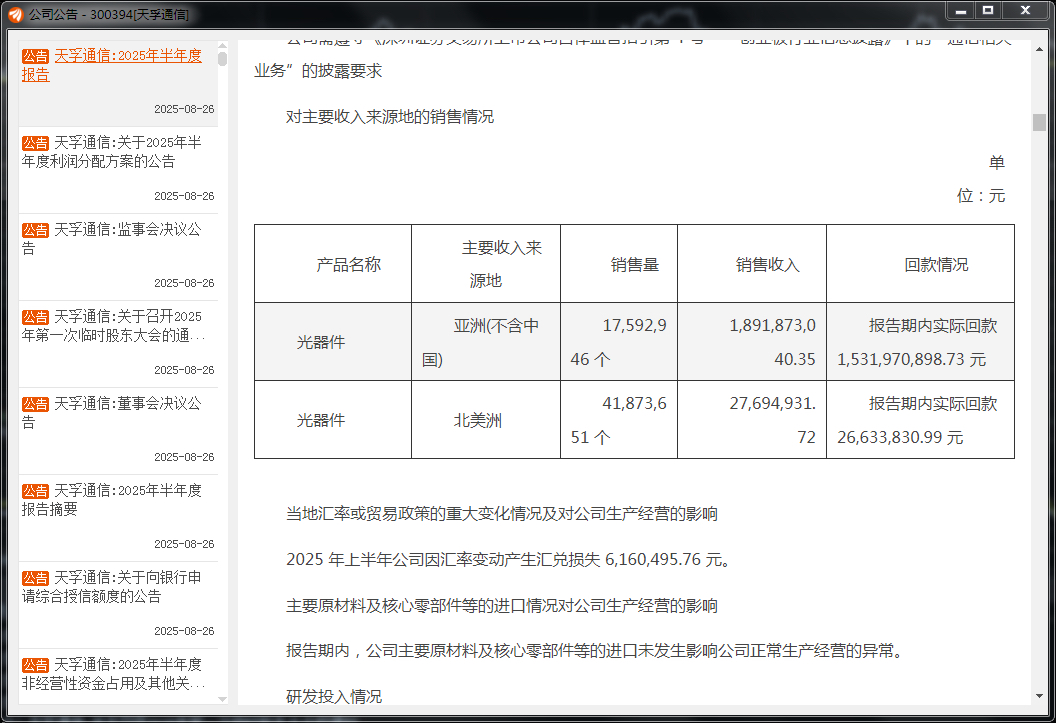Click 公告 badge beside 非经营性资金占用 item

[35, 664]
